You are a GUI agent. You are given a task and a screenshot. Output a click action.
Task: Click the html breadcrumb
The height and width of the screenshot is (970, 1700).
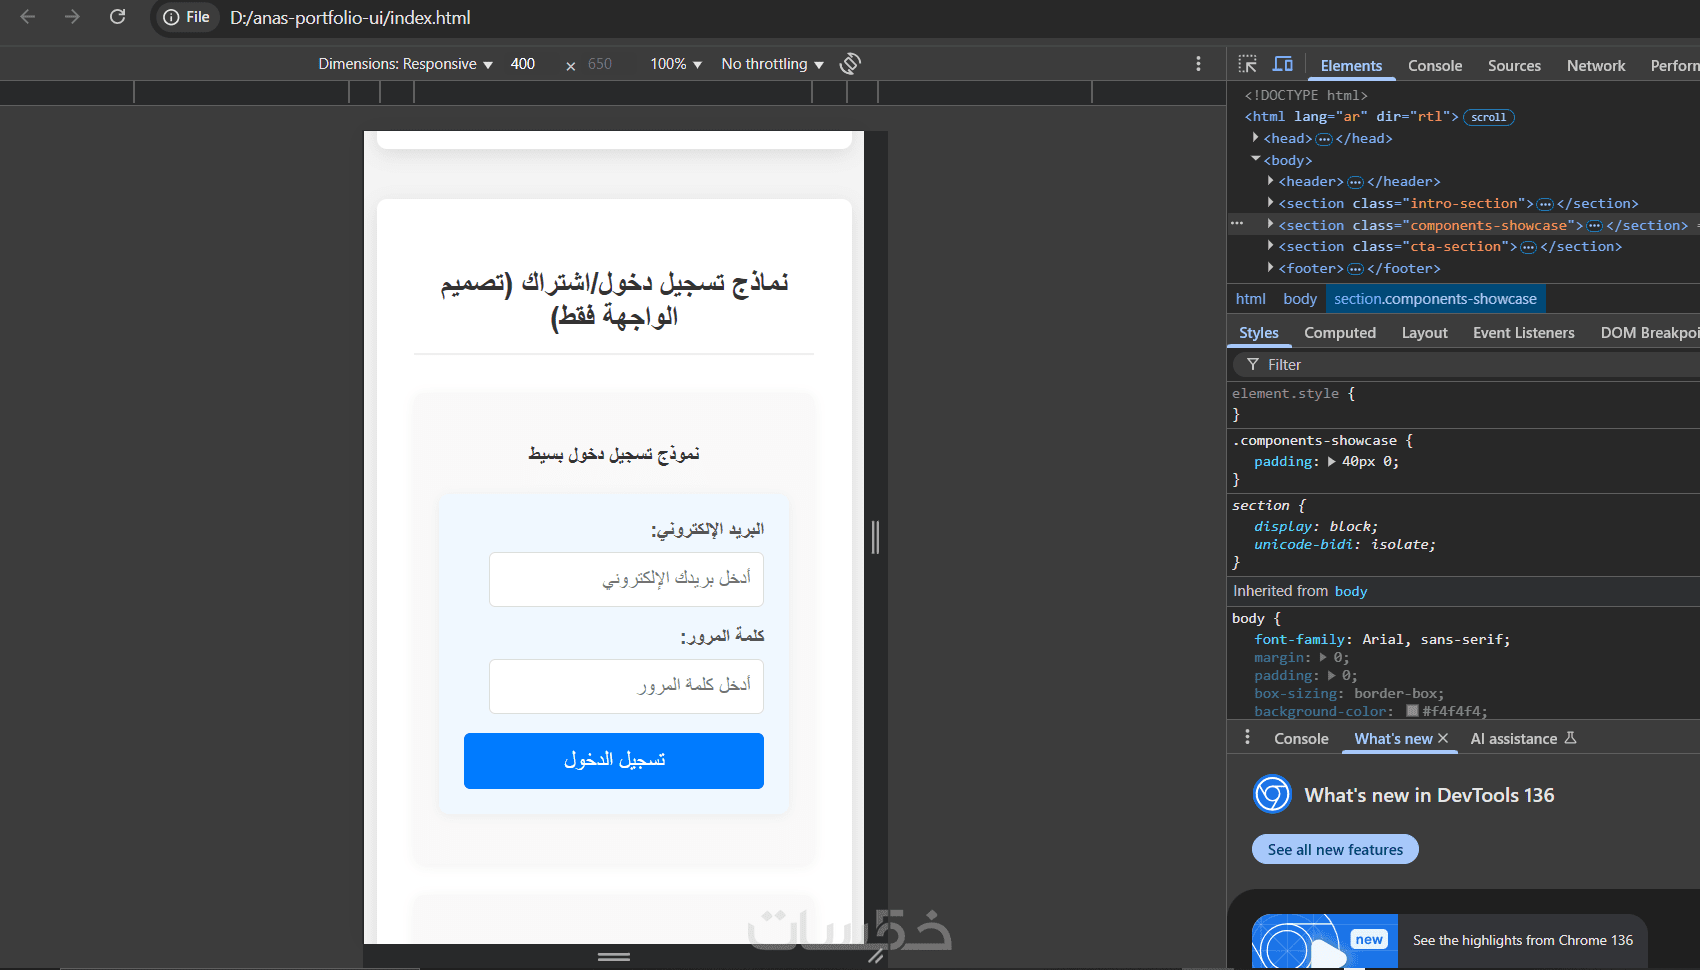point(1251,299)
